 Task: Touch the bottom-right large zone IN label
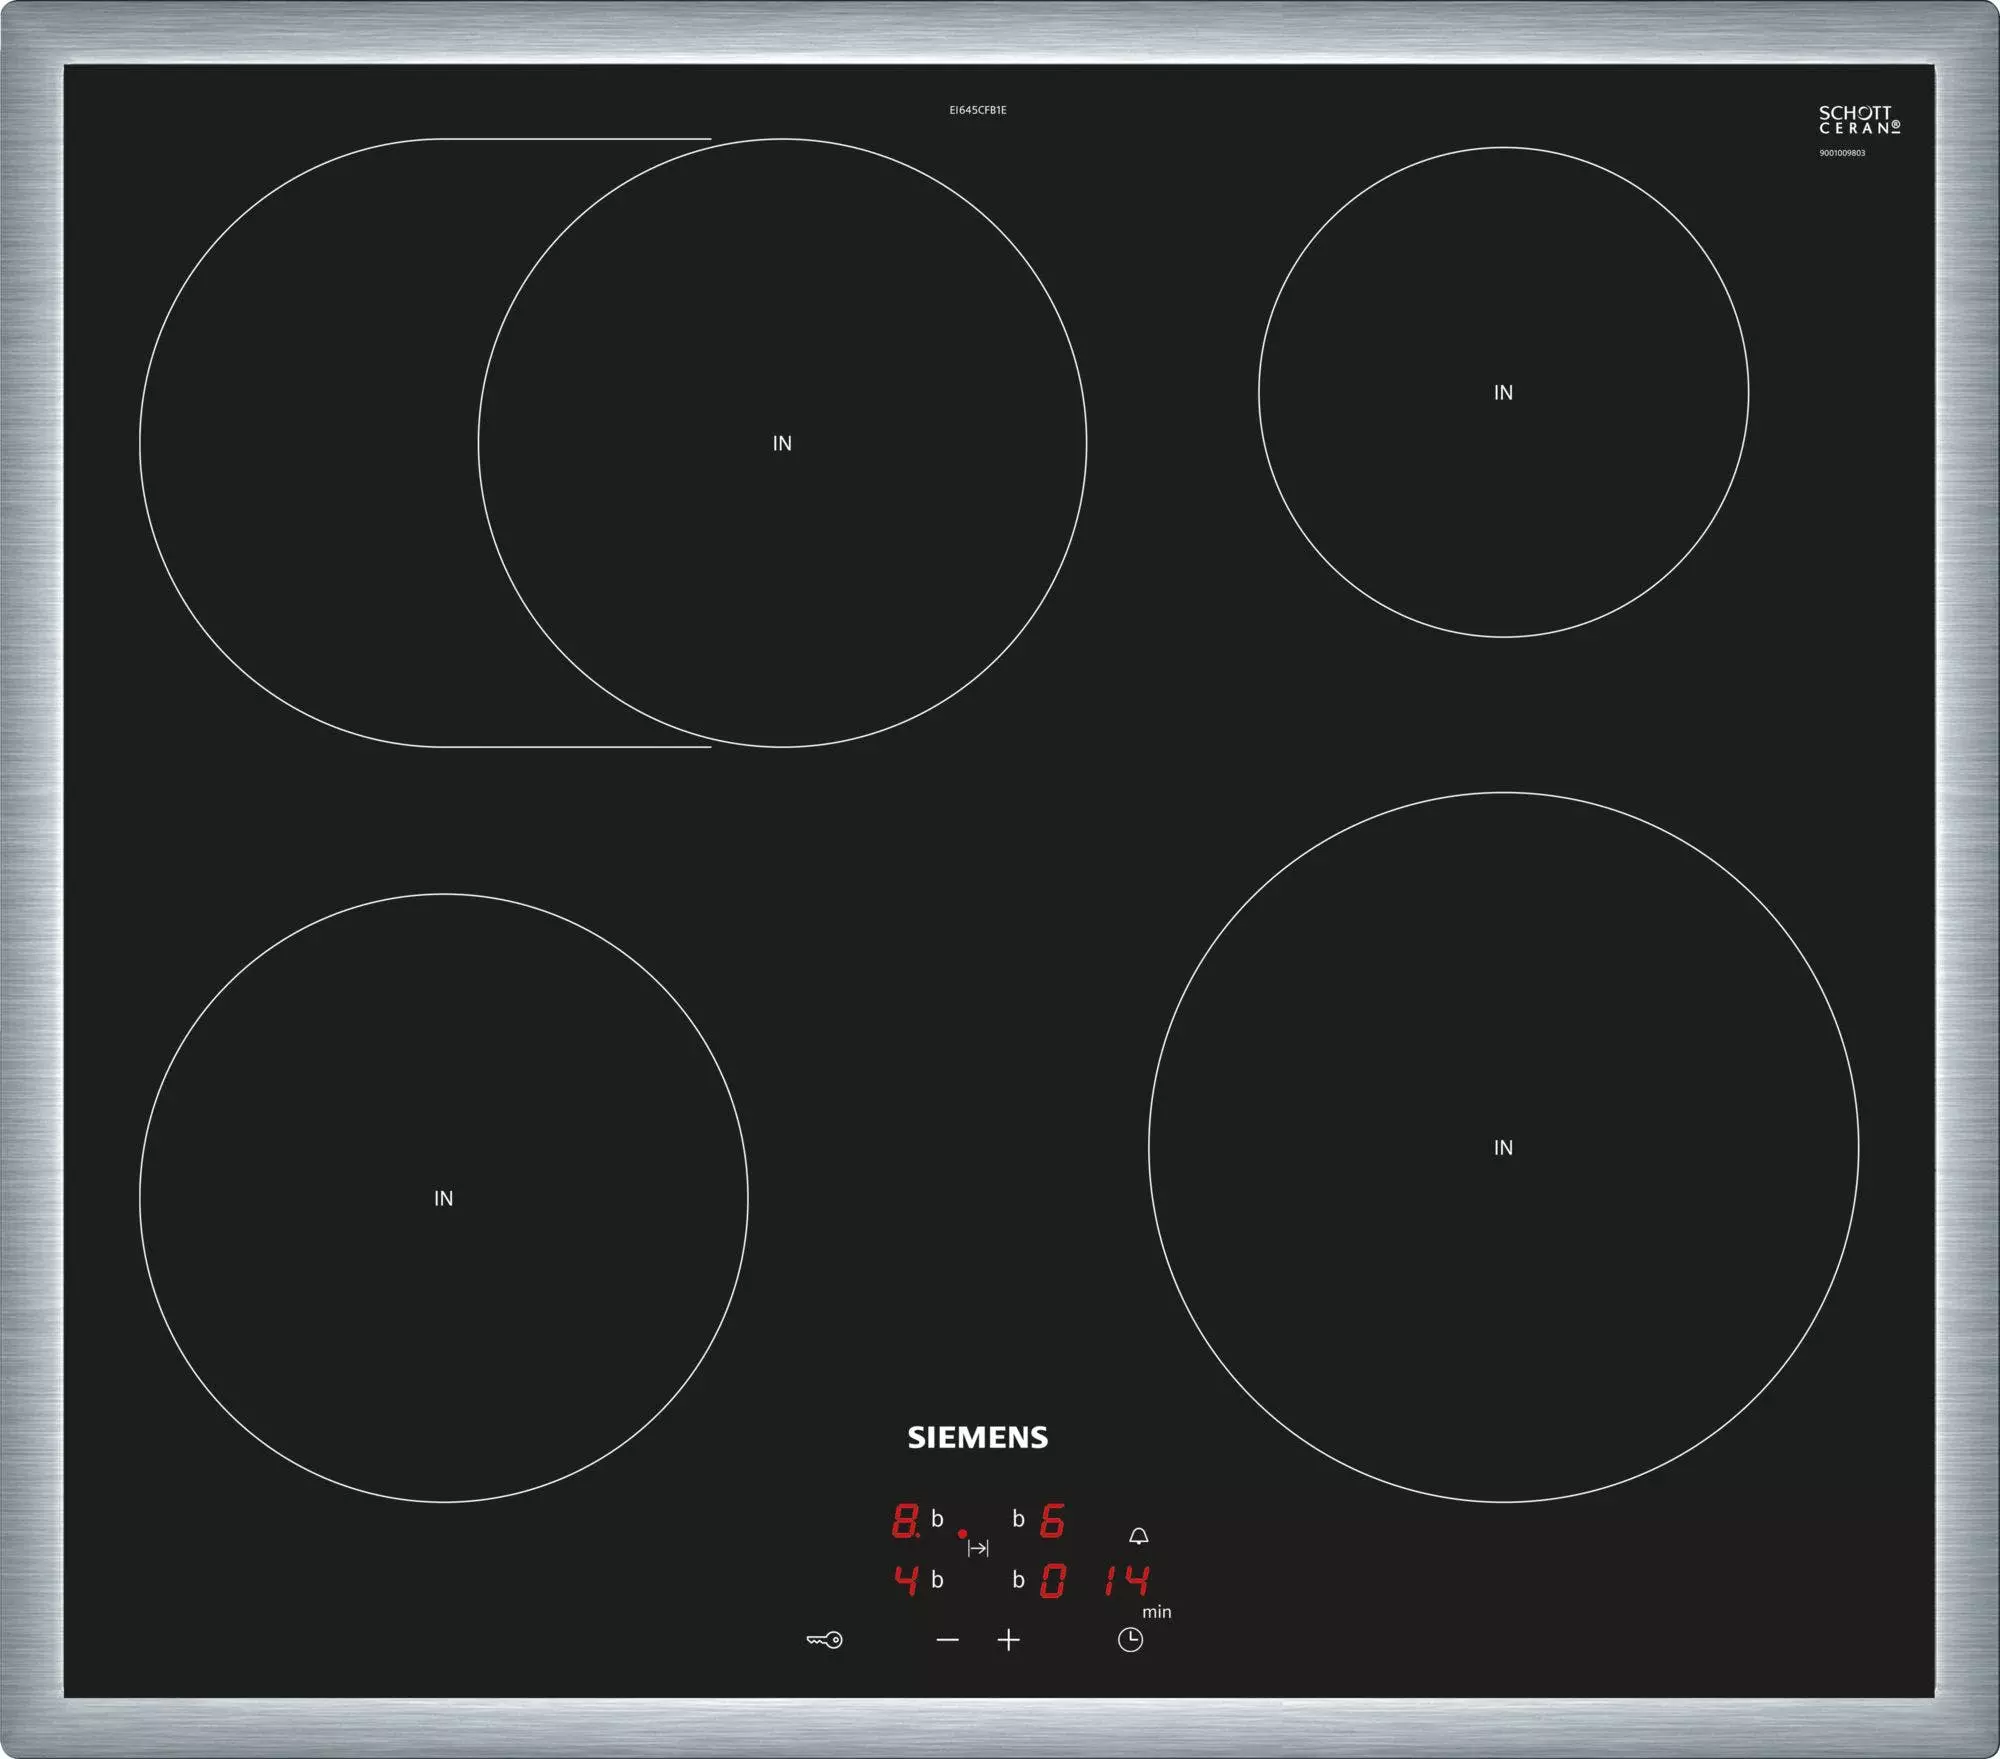pyautogui.click(x=1503, y=1148)
